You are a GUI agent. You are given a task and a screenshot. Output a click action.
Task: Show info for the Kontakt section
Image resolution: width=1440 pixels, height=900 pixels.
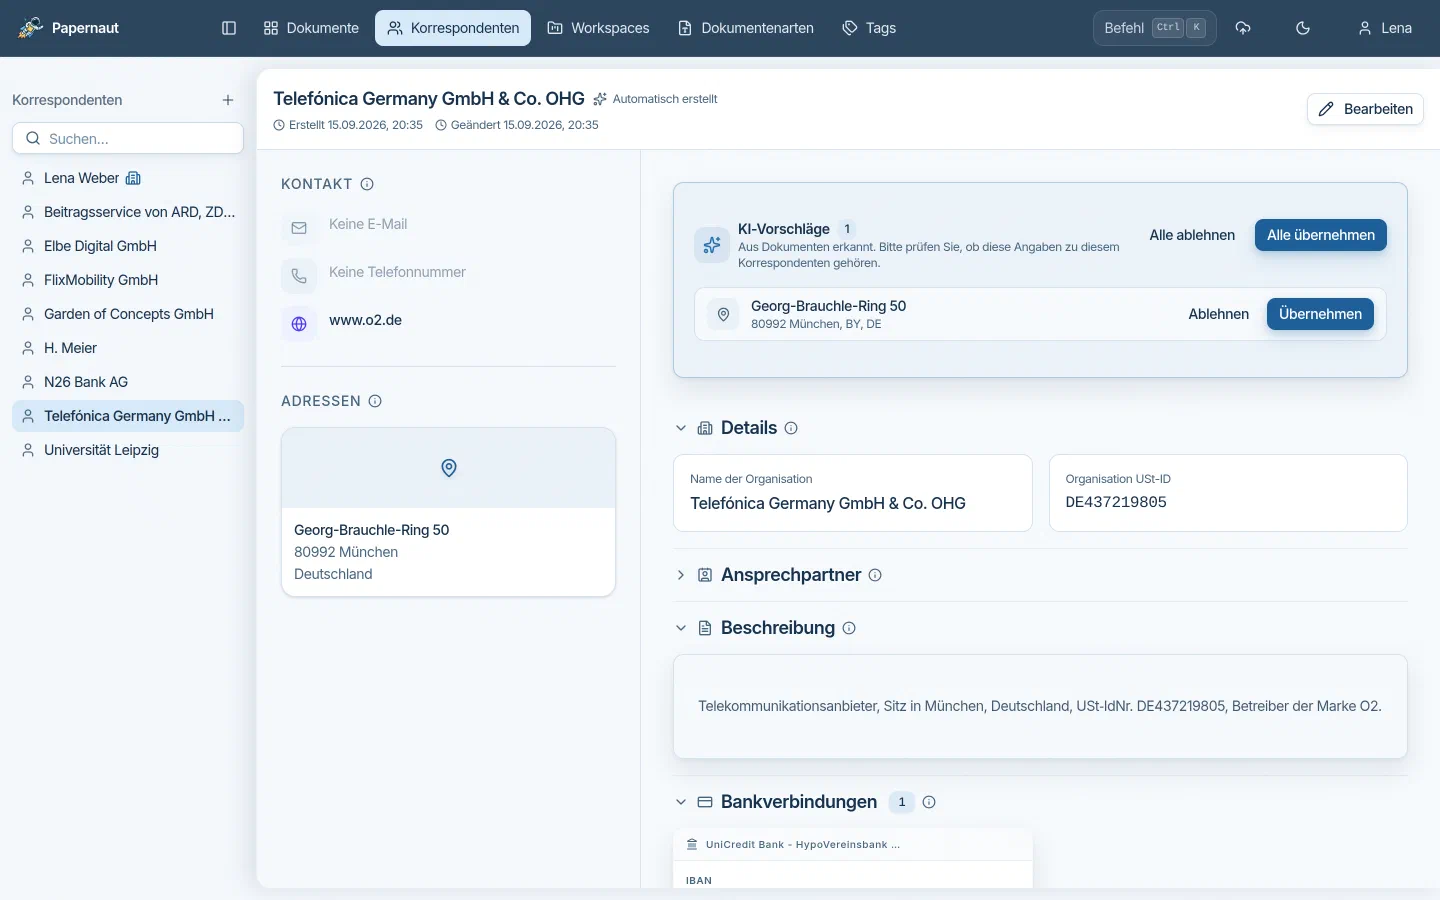pos(367,184)
